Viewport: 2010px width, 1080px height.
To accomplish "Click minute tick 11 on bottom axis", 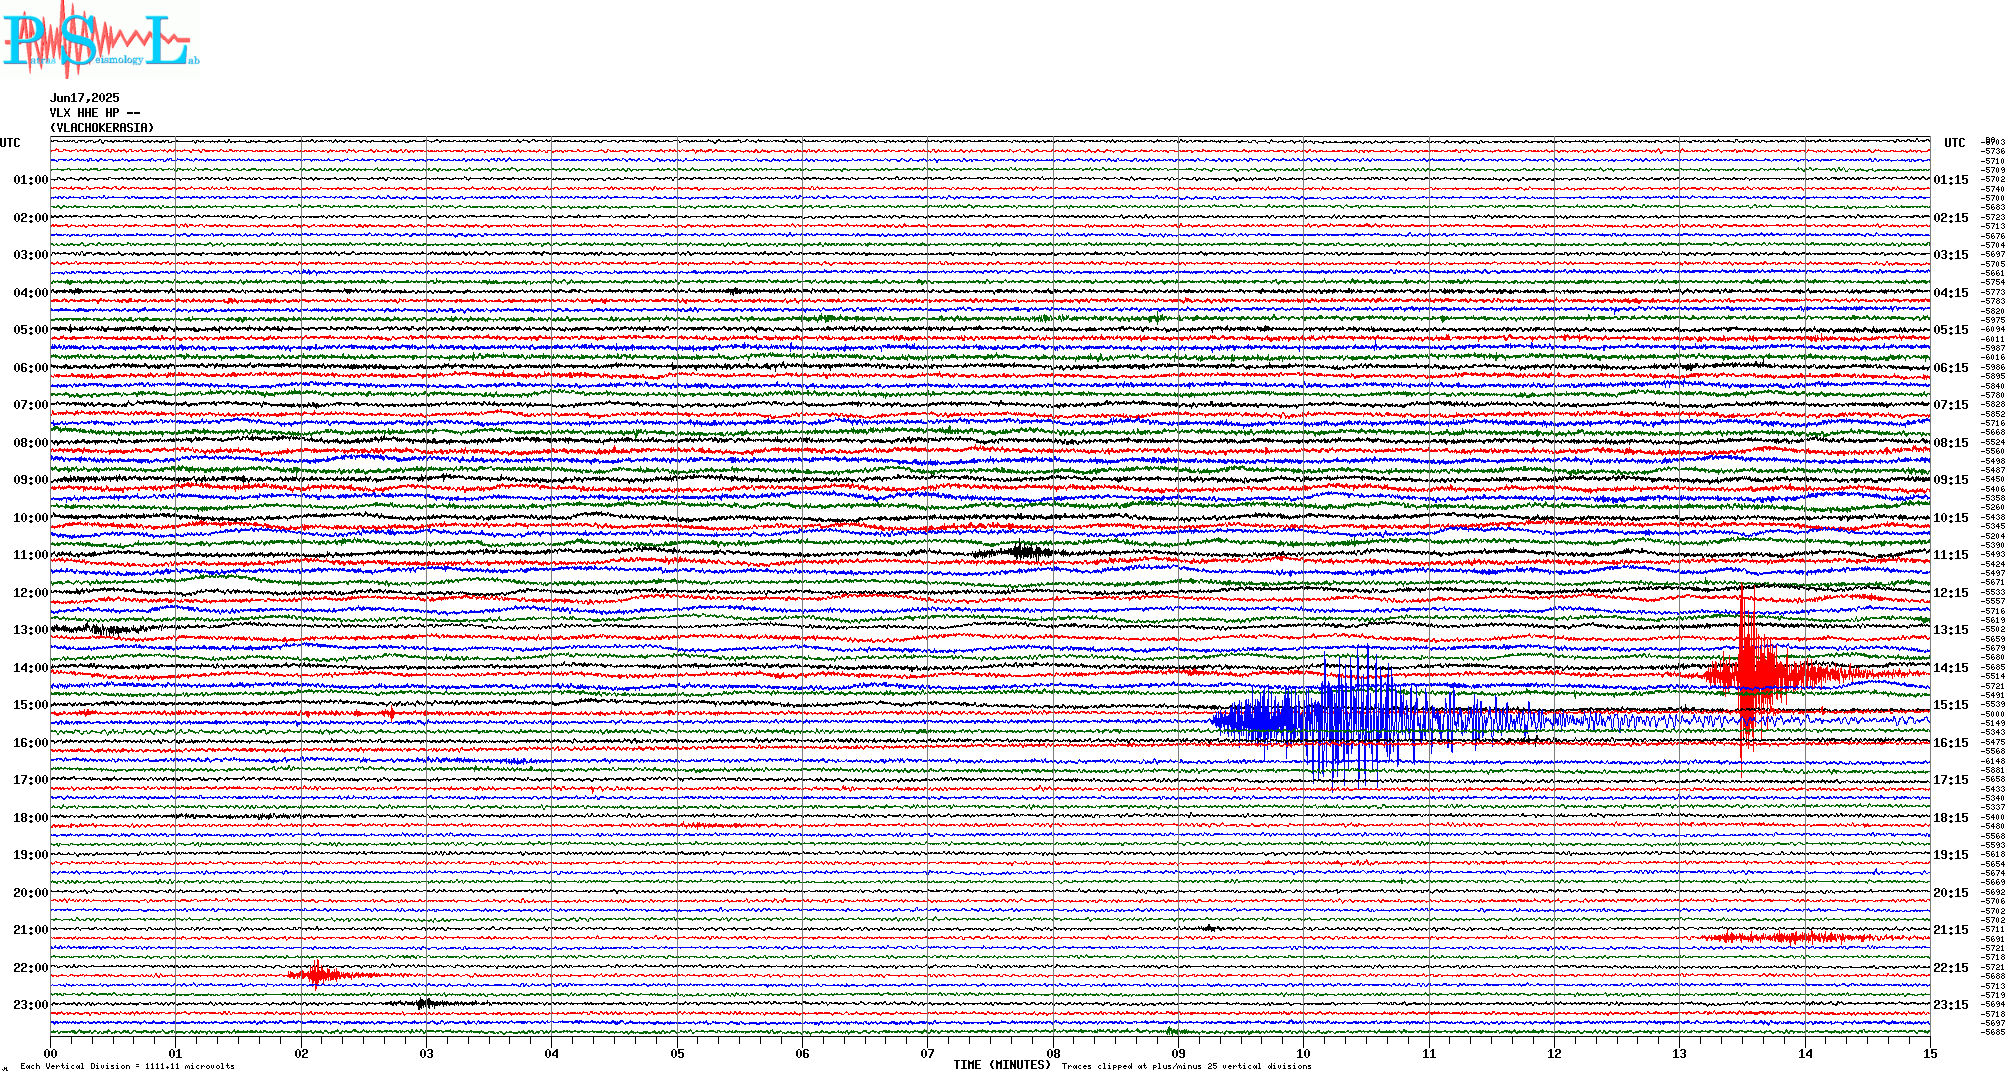I will (1430, 1053).
